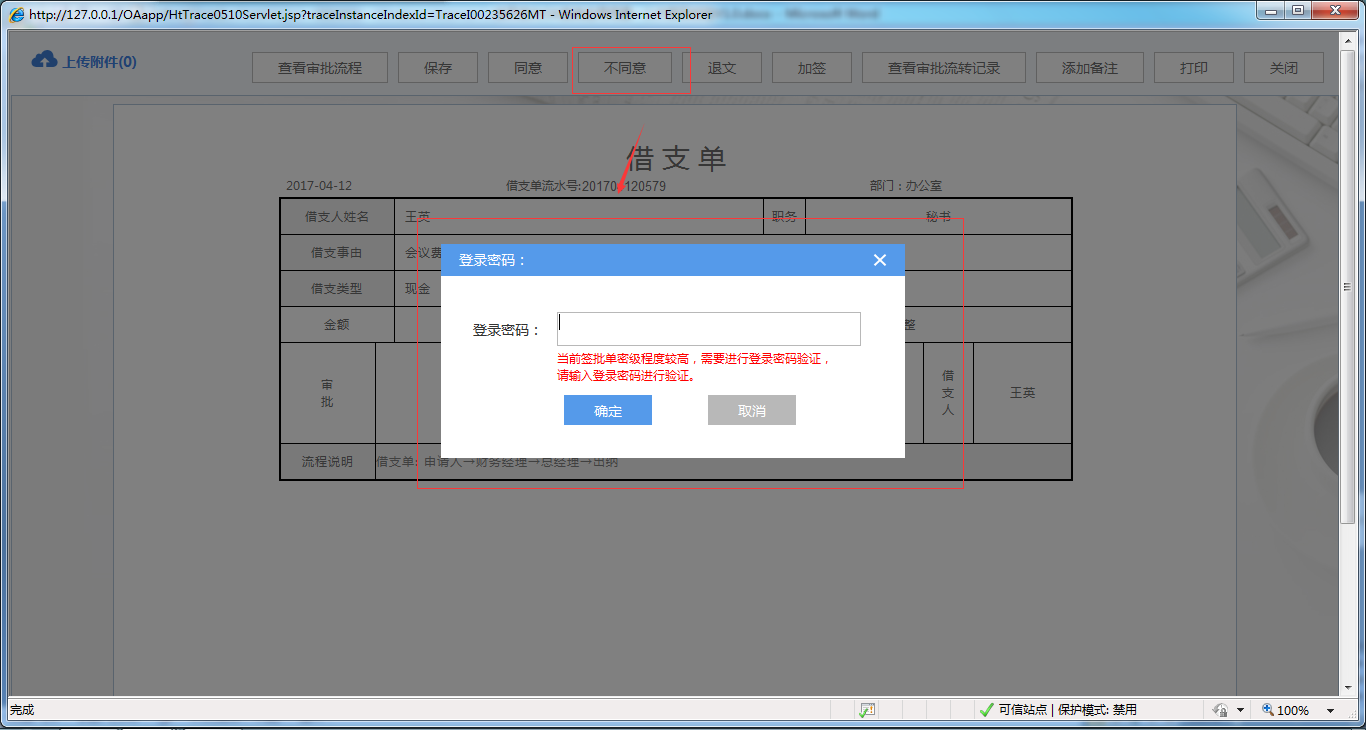Confirm the password dialog with 确定
This screenshot has width=1366, height=730.
click(607, 410)
